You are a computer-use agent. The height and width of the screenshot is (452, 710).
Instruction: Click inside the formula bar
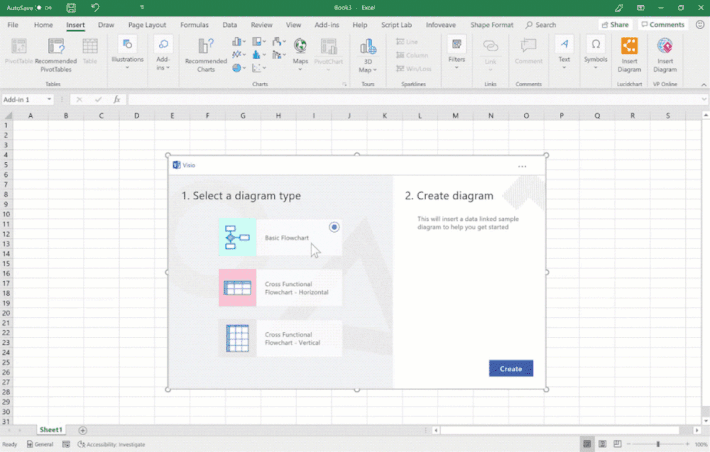click(x=414, y=99)
